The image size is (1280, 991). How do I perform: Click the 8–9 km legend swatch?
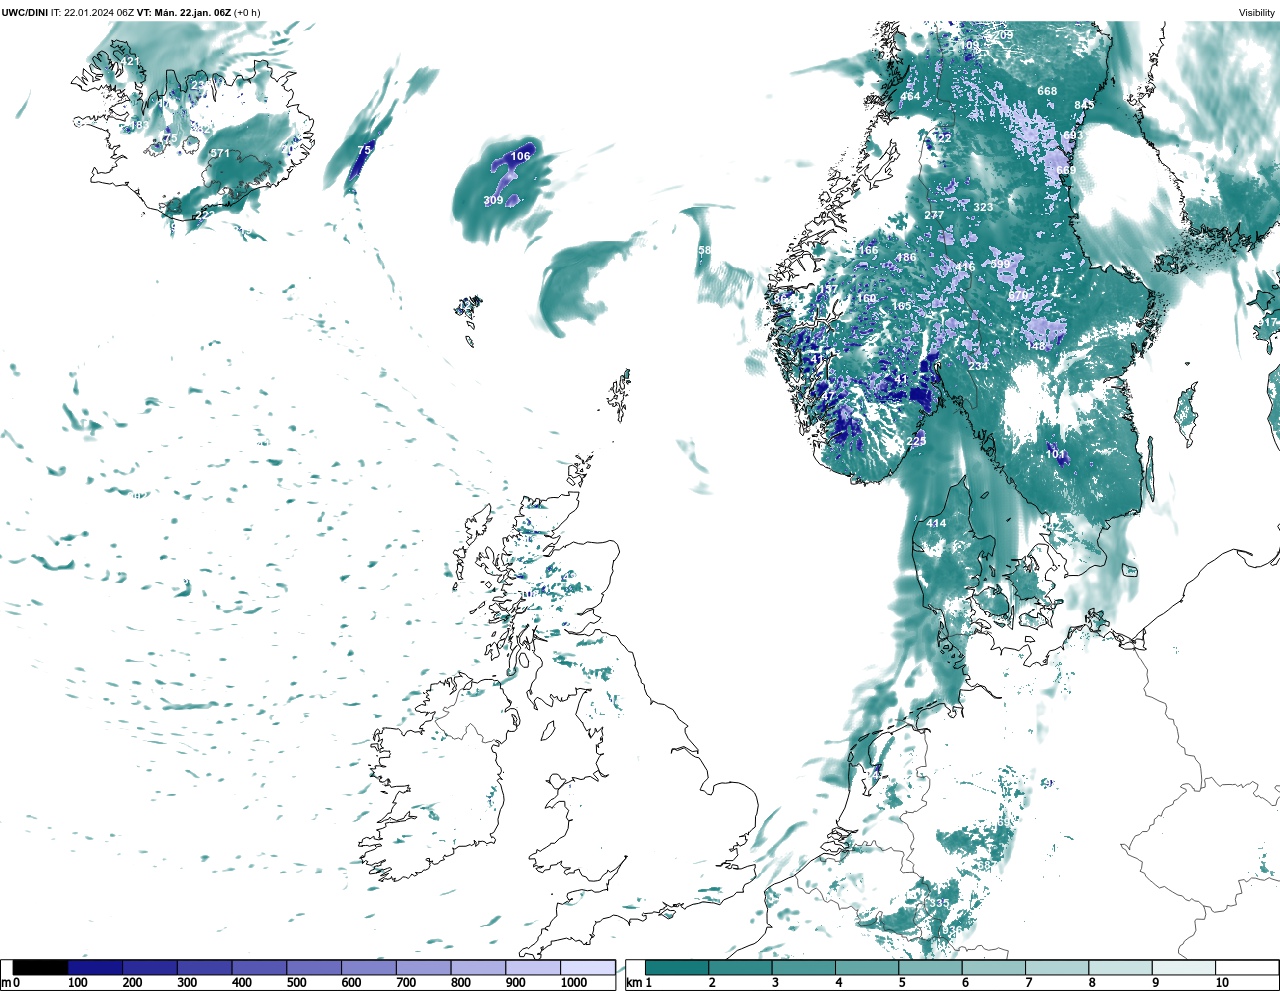tap(1120, 968)
